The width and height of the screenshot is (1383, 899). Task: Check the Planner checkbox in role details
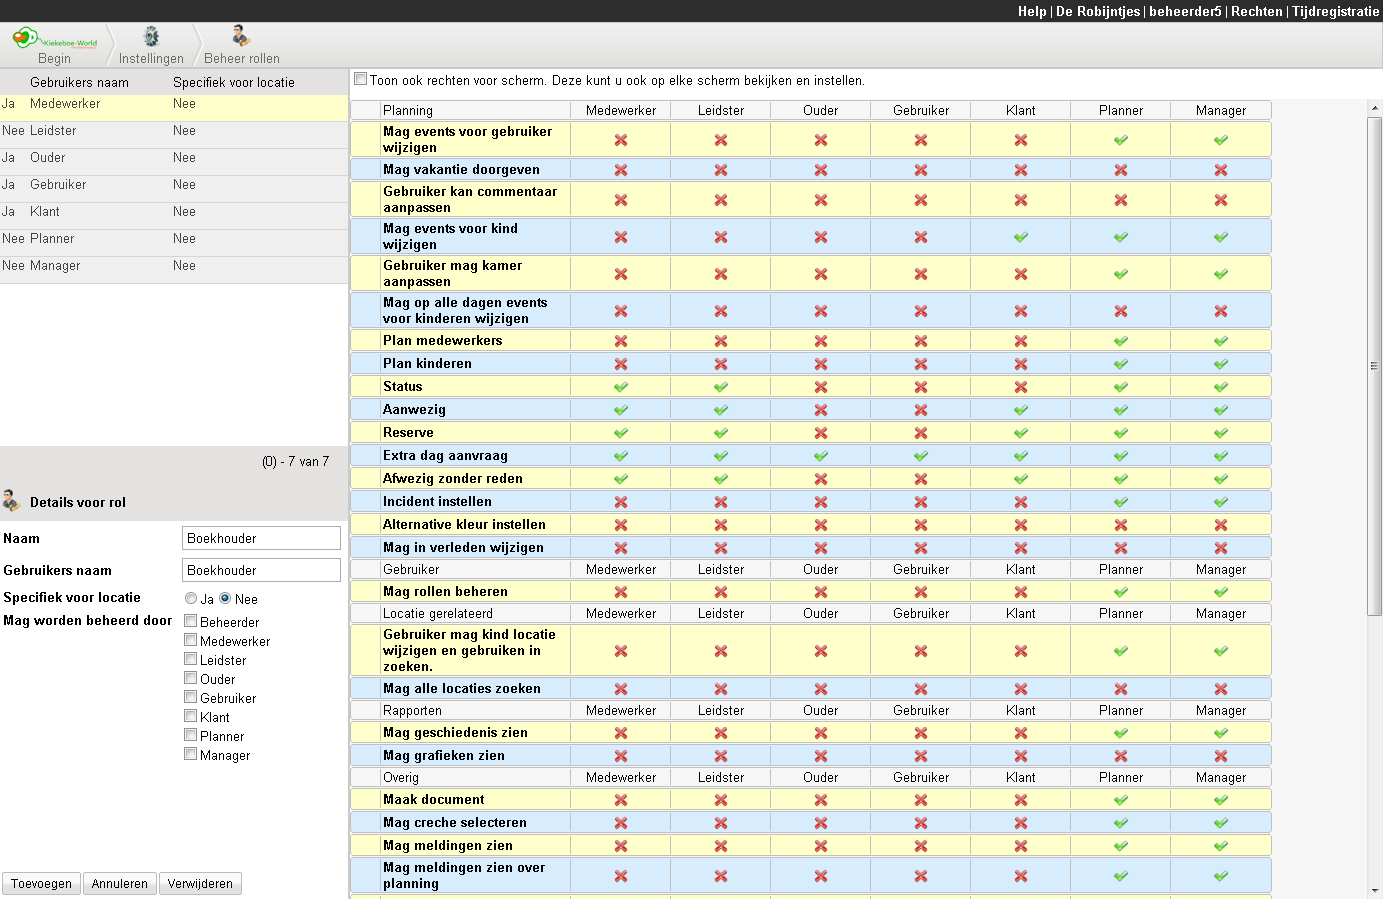190,735
